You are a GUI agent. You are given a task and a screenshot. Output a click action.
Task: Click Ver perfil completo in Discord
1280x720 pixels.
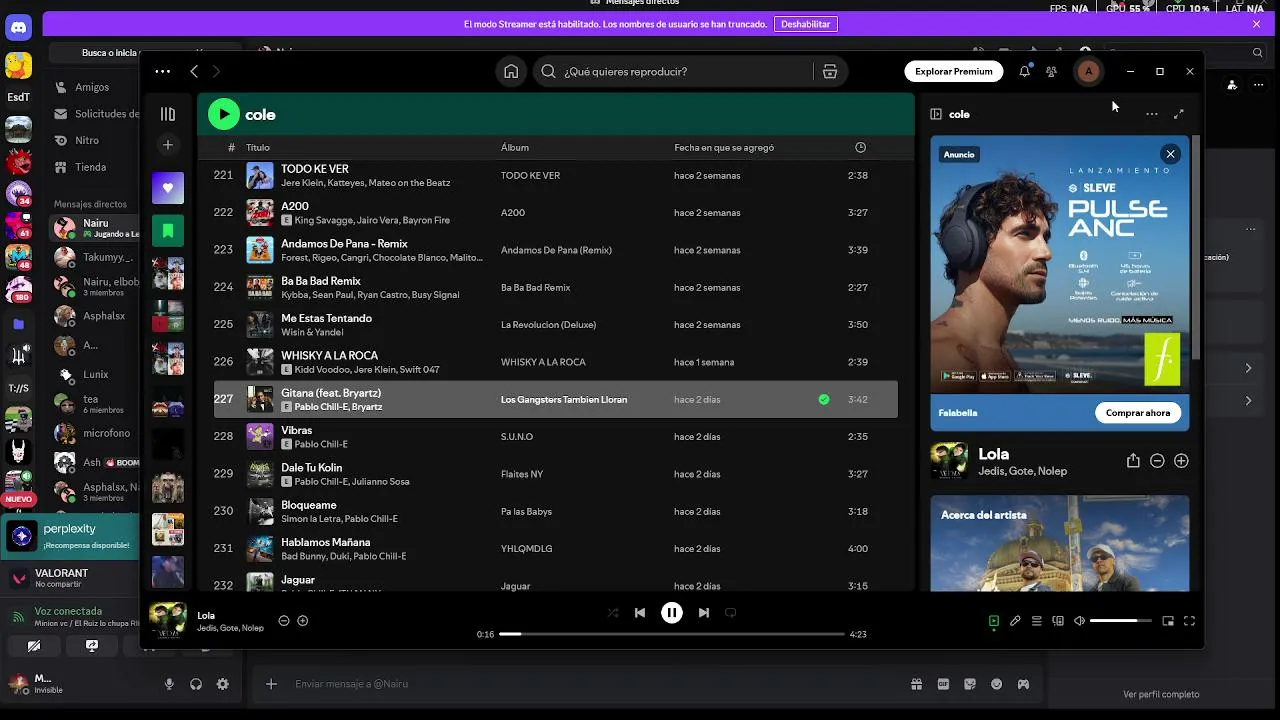1161,694
